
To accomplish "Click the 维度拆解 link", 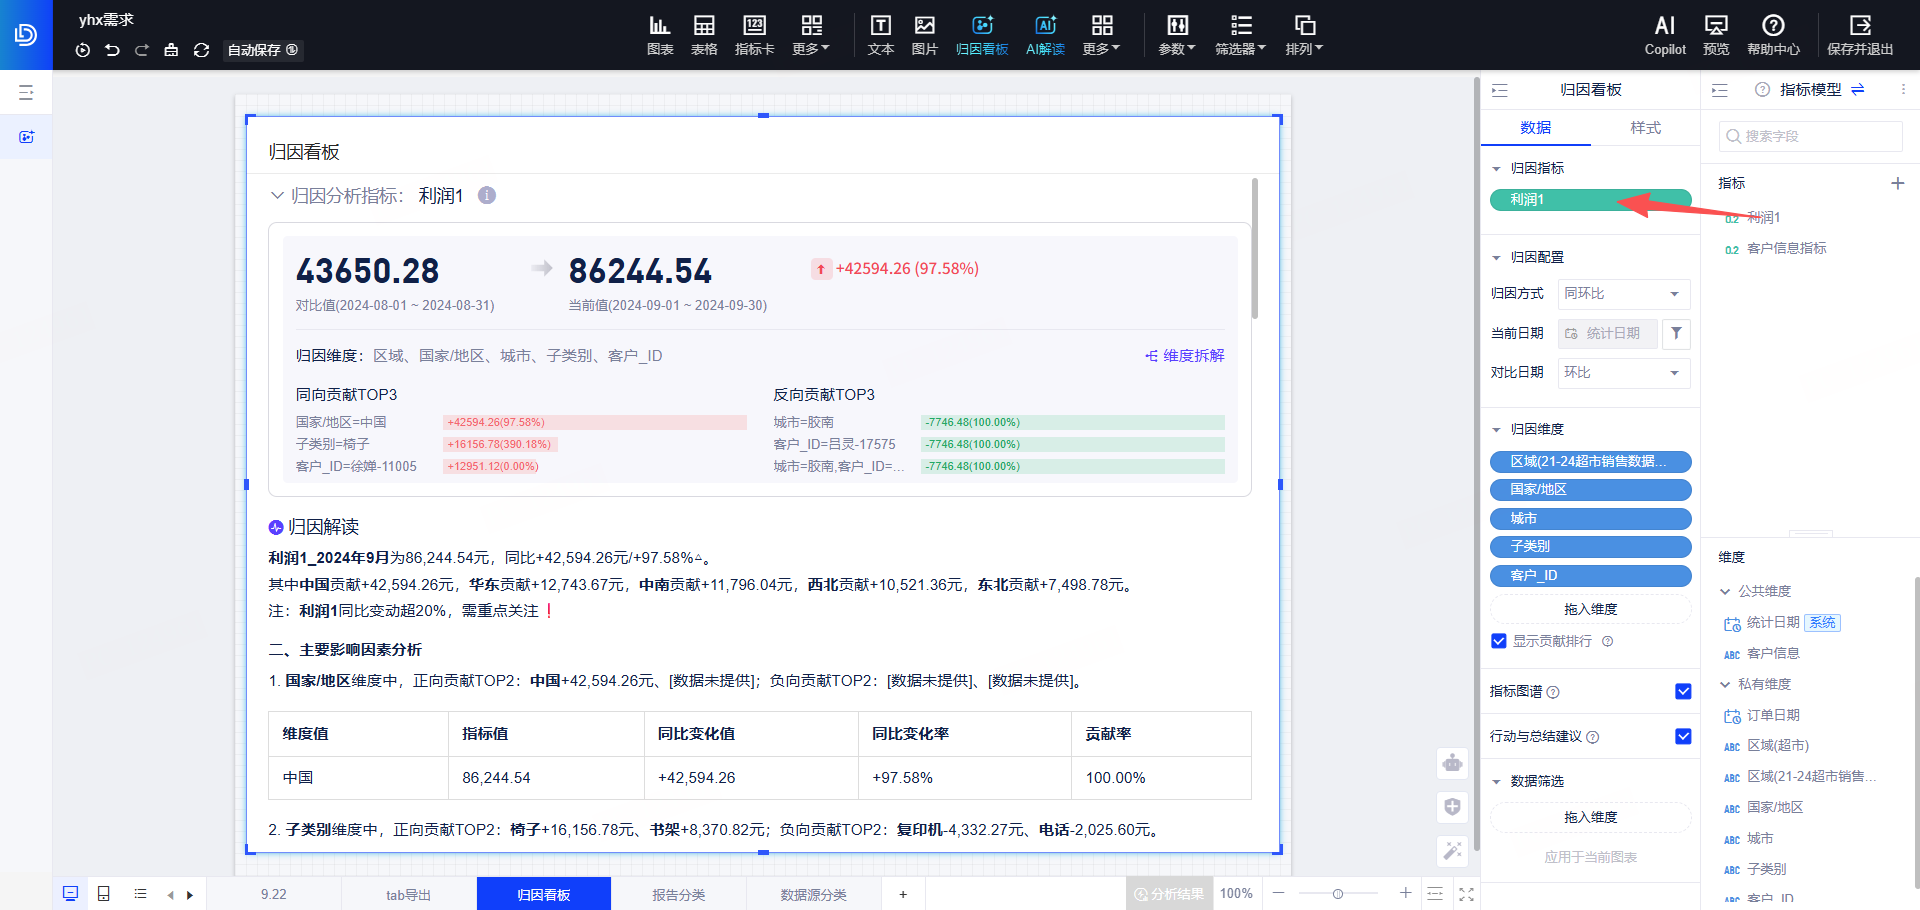I will pos(1185,356).
